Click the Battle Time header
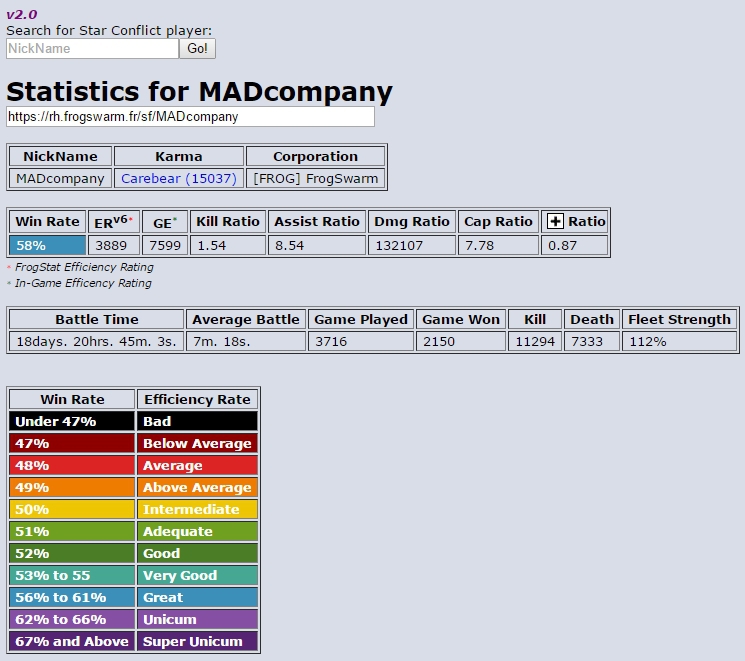Image resolution: width=745 pixels, height=661 pixels. 96,319
